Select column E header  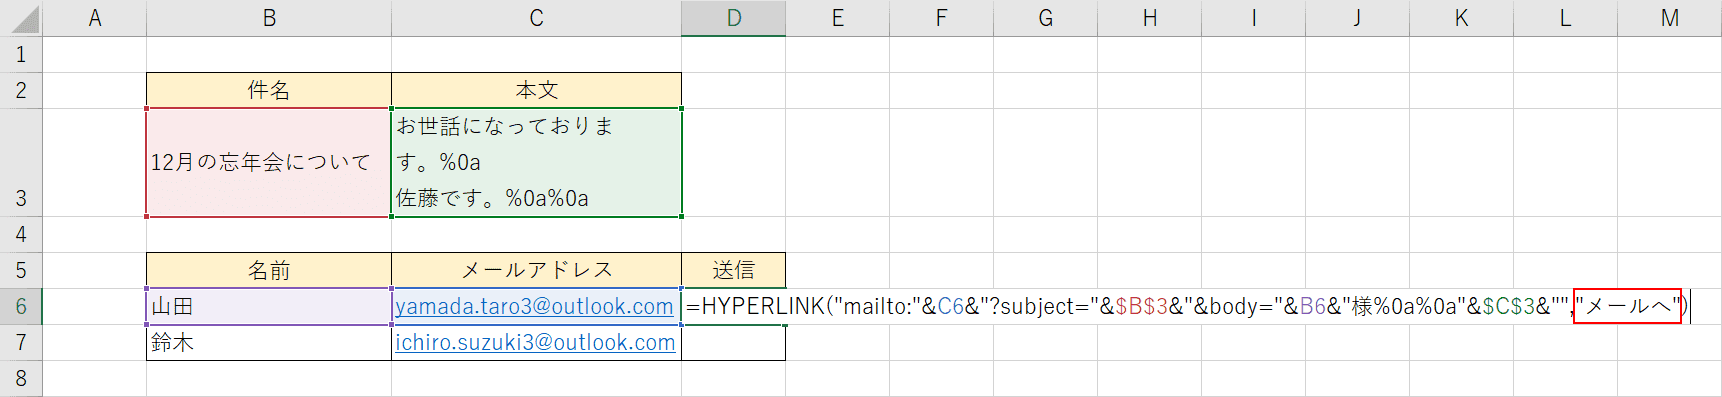[x=838, y=18]
